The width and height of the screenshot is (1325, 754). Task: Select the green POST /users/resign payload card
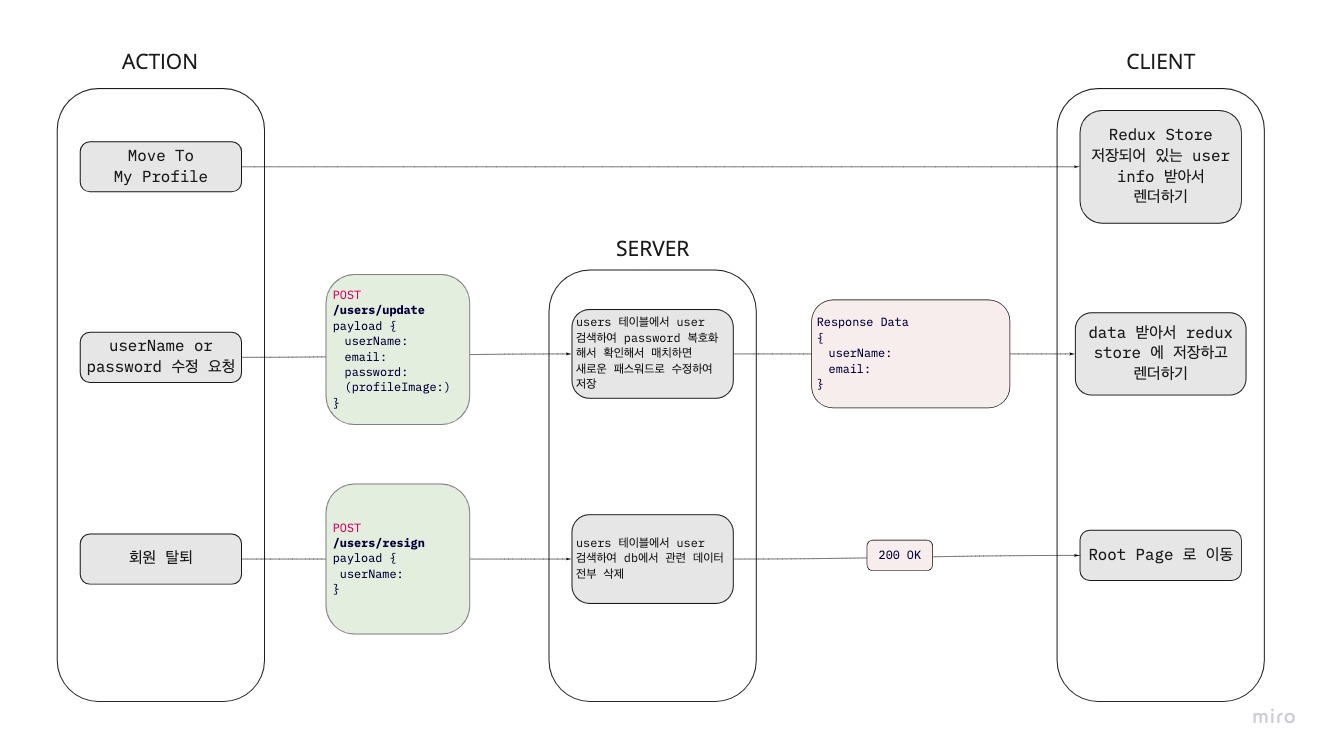pyautogui.click(x=398, y=559)
